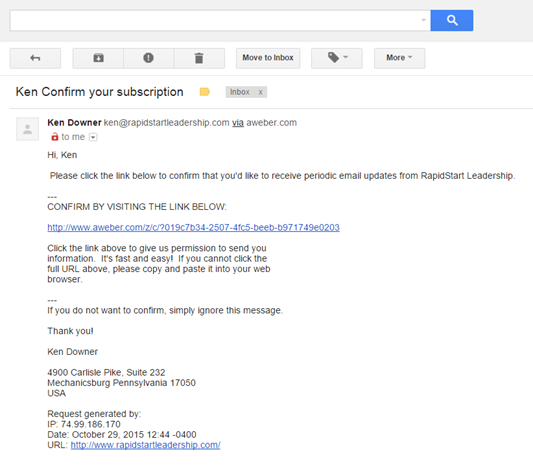This screenshot has width=533, height=465.
Task: Toggle the yellow importance marker
Action: pyautogui.click(x=205, y=92)
